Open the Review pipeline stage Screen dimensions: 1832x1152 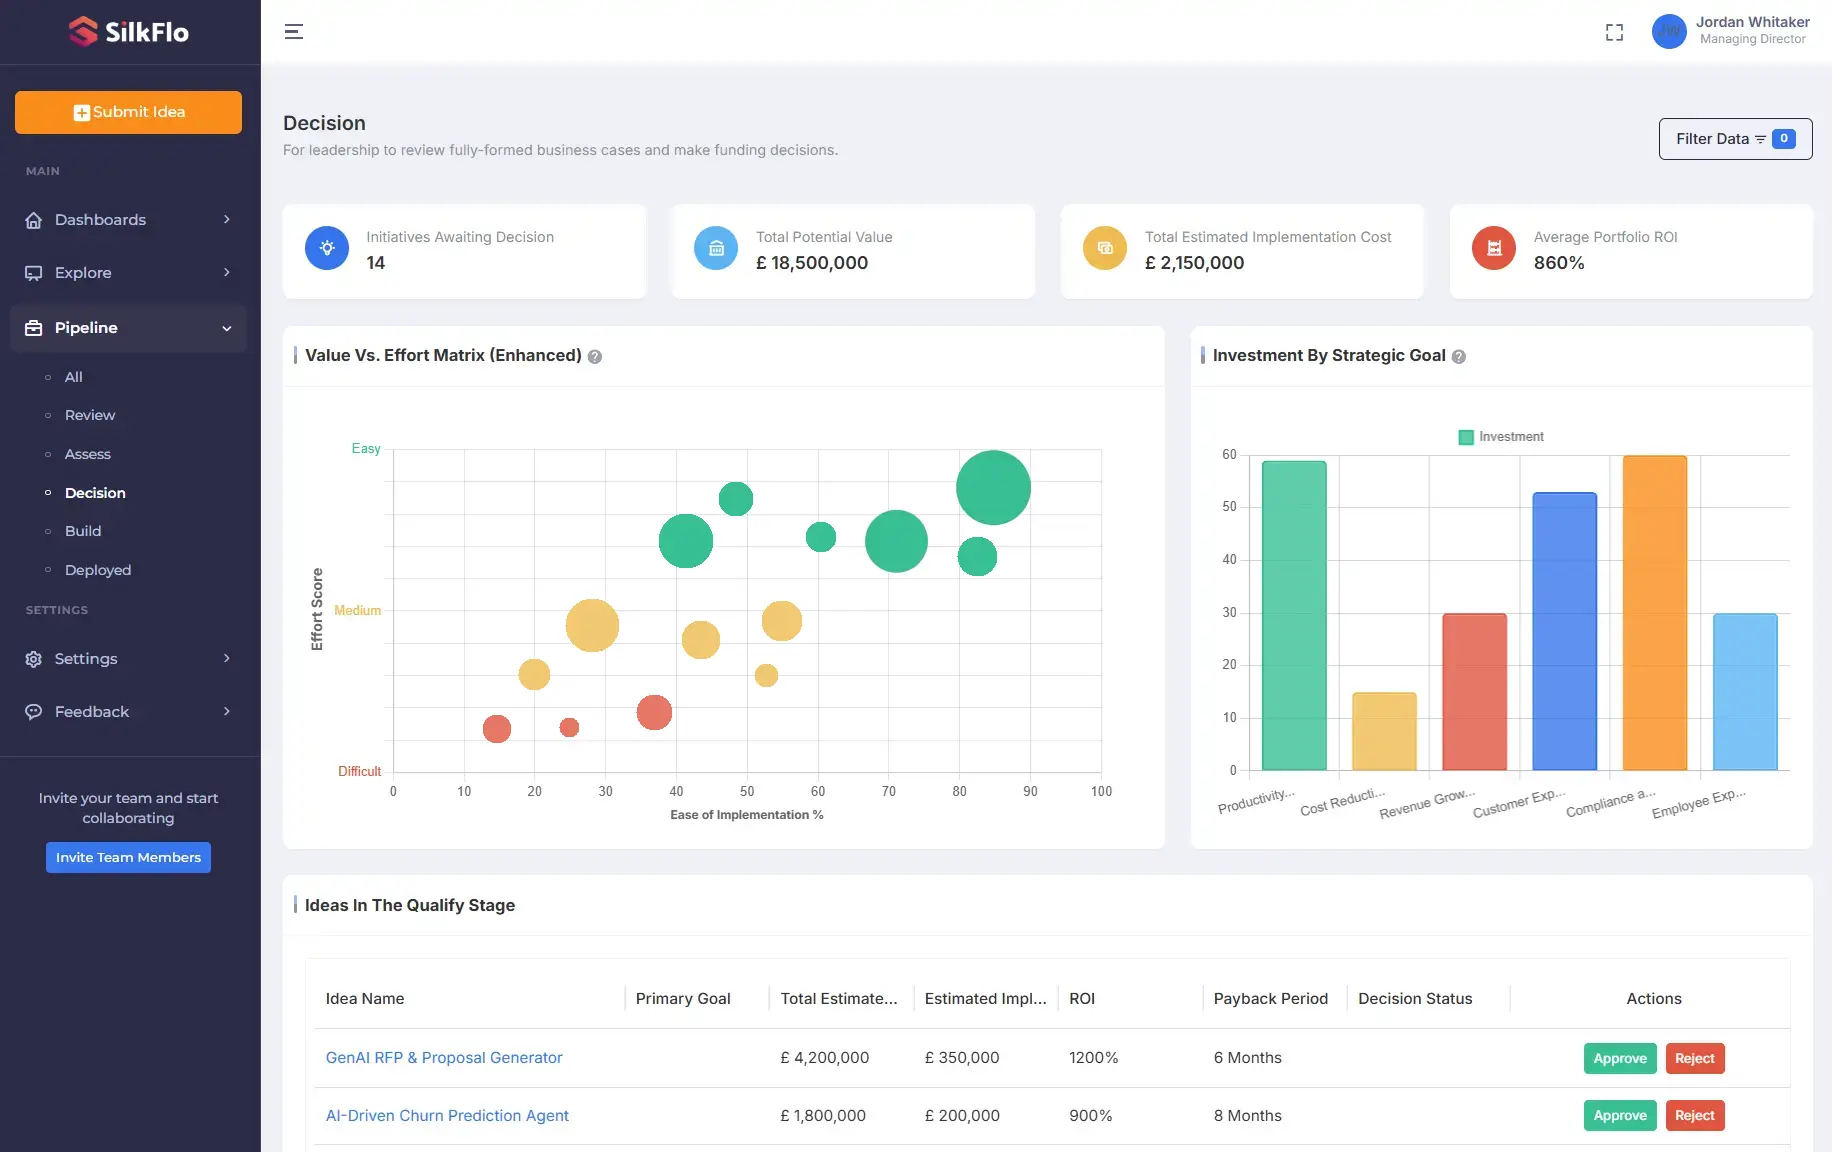[90, 415]
